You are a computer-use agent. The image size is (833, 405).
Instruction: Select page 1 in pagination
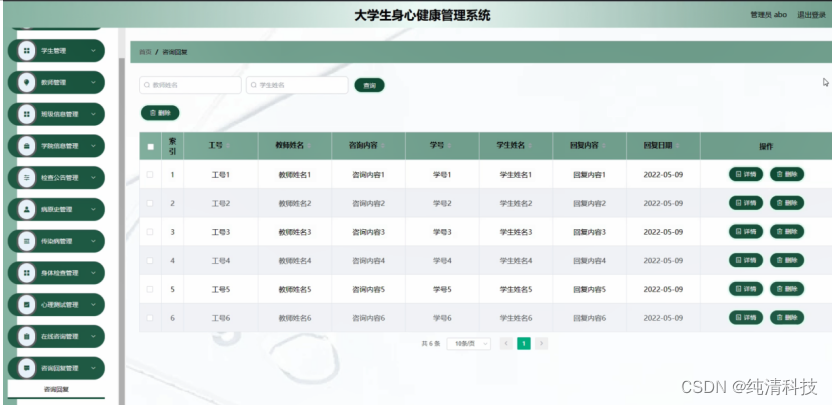[x=524, y=344]
